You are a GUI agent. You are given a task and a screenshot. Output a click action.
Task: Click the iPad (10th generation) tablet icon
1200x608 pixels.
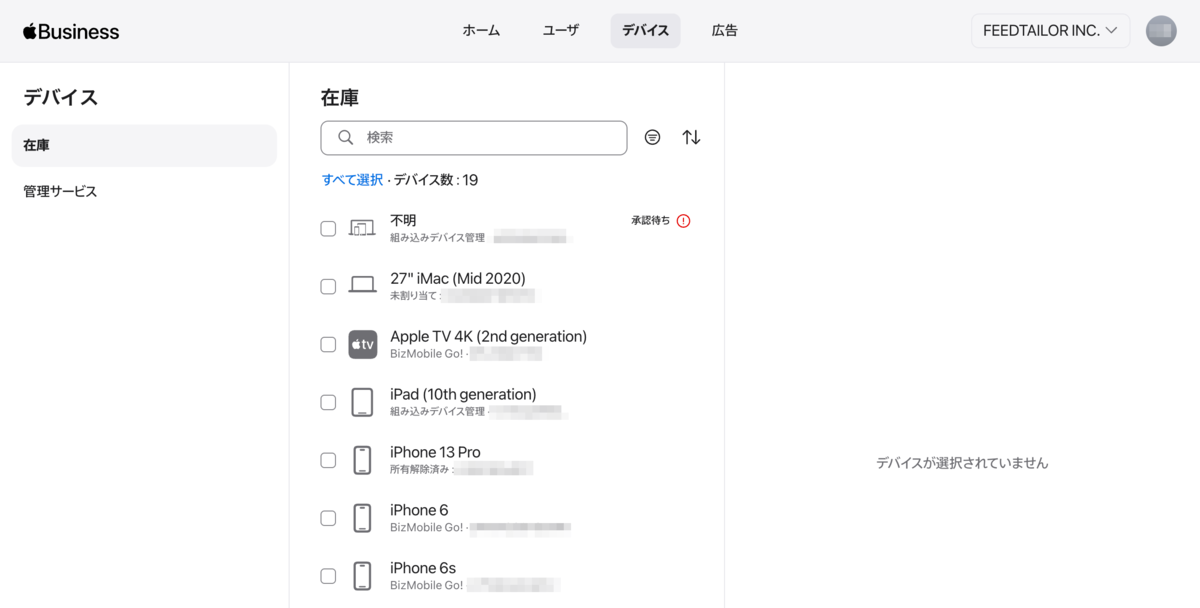coord(362,403)
